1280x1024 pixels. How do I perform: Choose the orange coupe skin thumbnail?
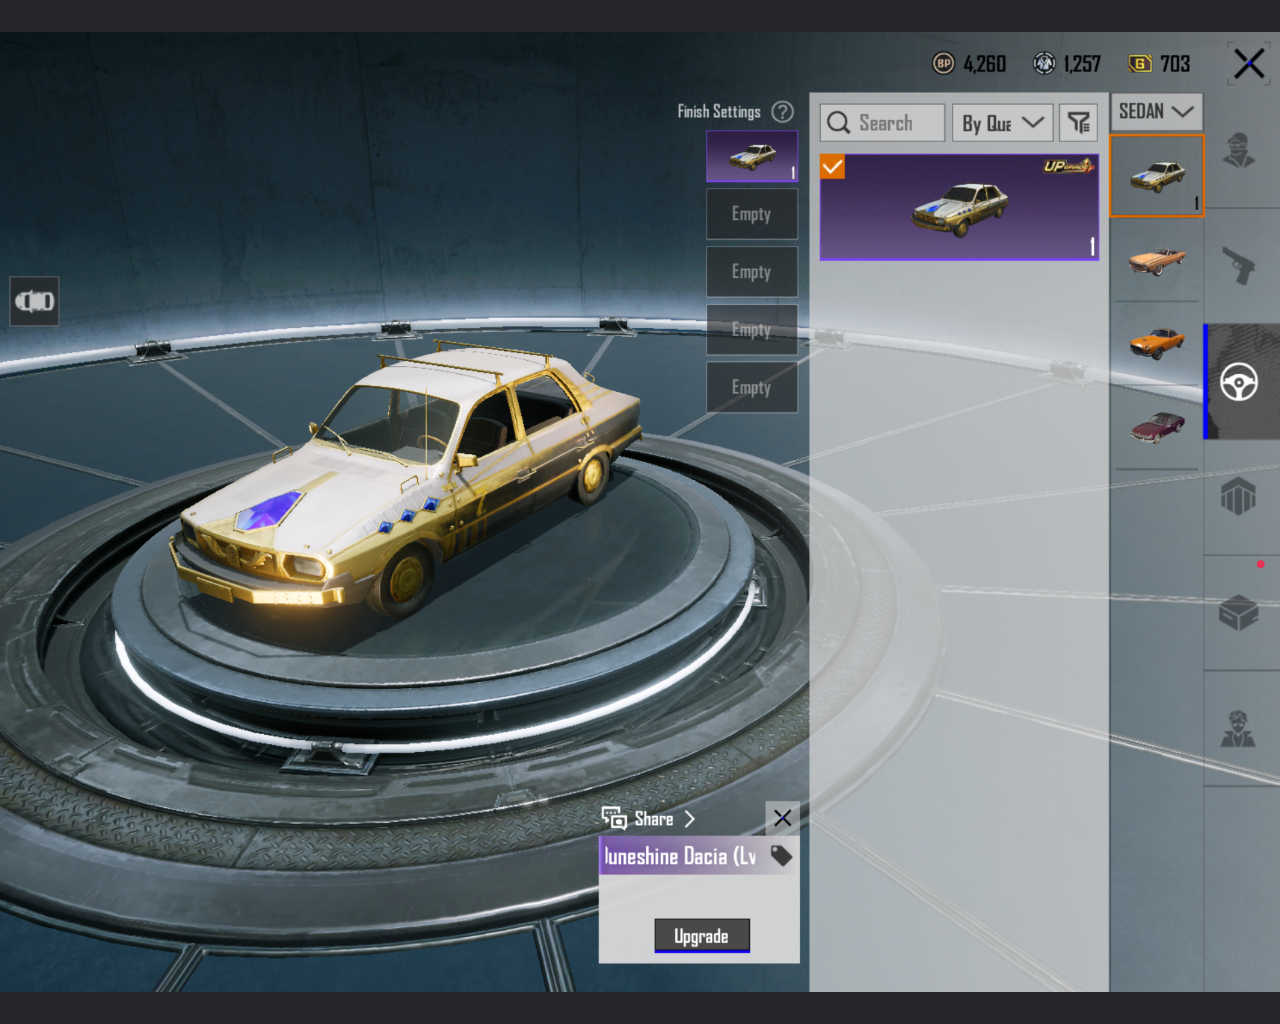(x=1157, y=343)
